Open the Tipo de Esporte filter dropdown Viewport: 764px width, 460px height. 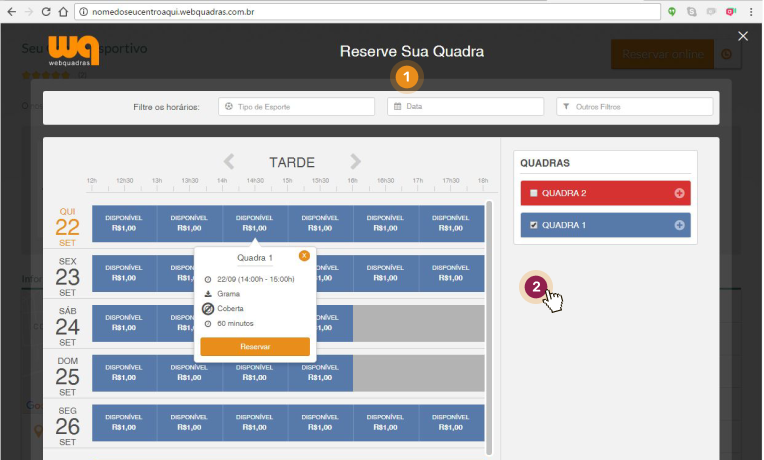[296, 106]
